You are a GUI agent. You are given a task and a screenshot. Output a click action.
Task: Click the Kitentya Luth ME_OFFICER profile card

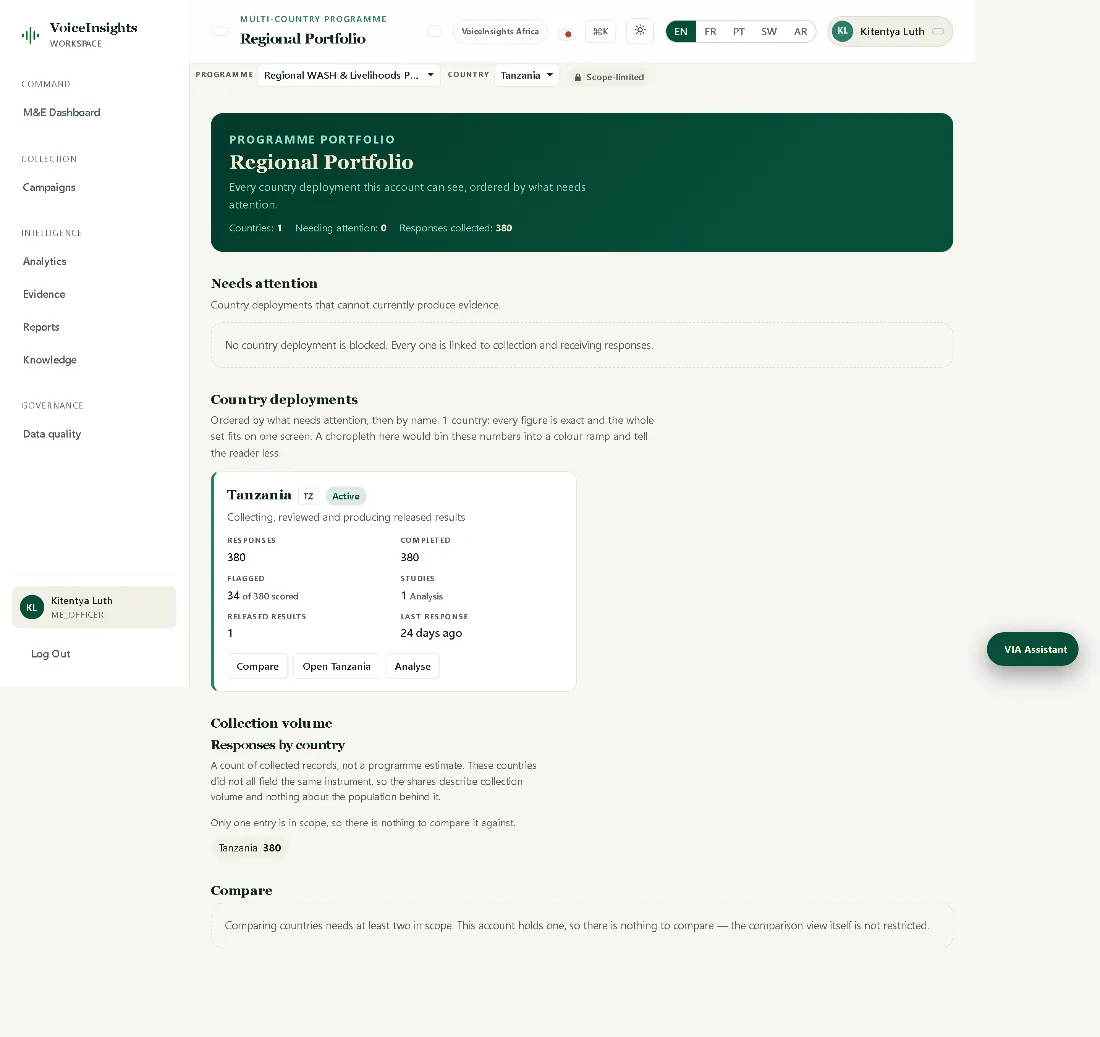(x=94, y=608)
